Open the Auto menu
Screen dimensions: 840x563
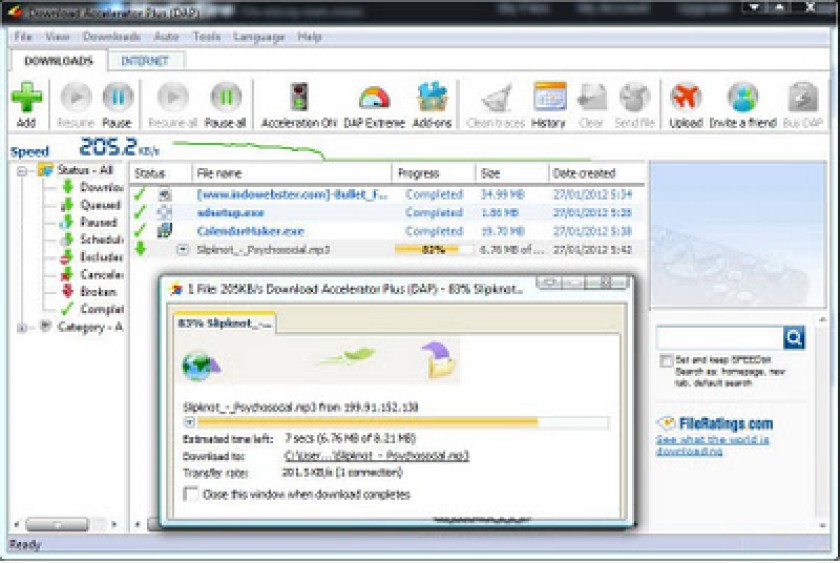[x=166, y=36]
